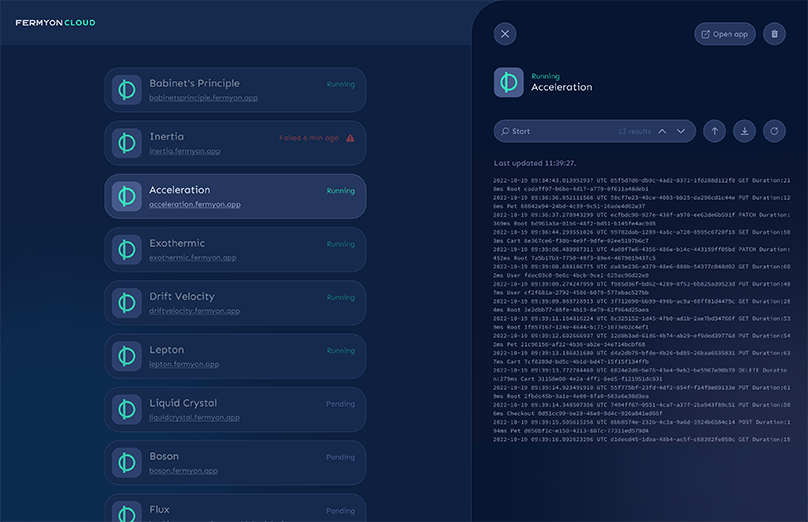The image size is (808, 522).
Task: Click the Drift Velocity app icon
Action: click(127, 303)
